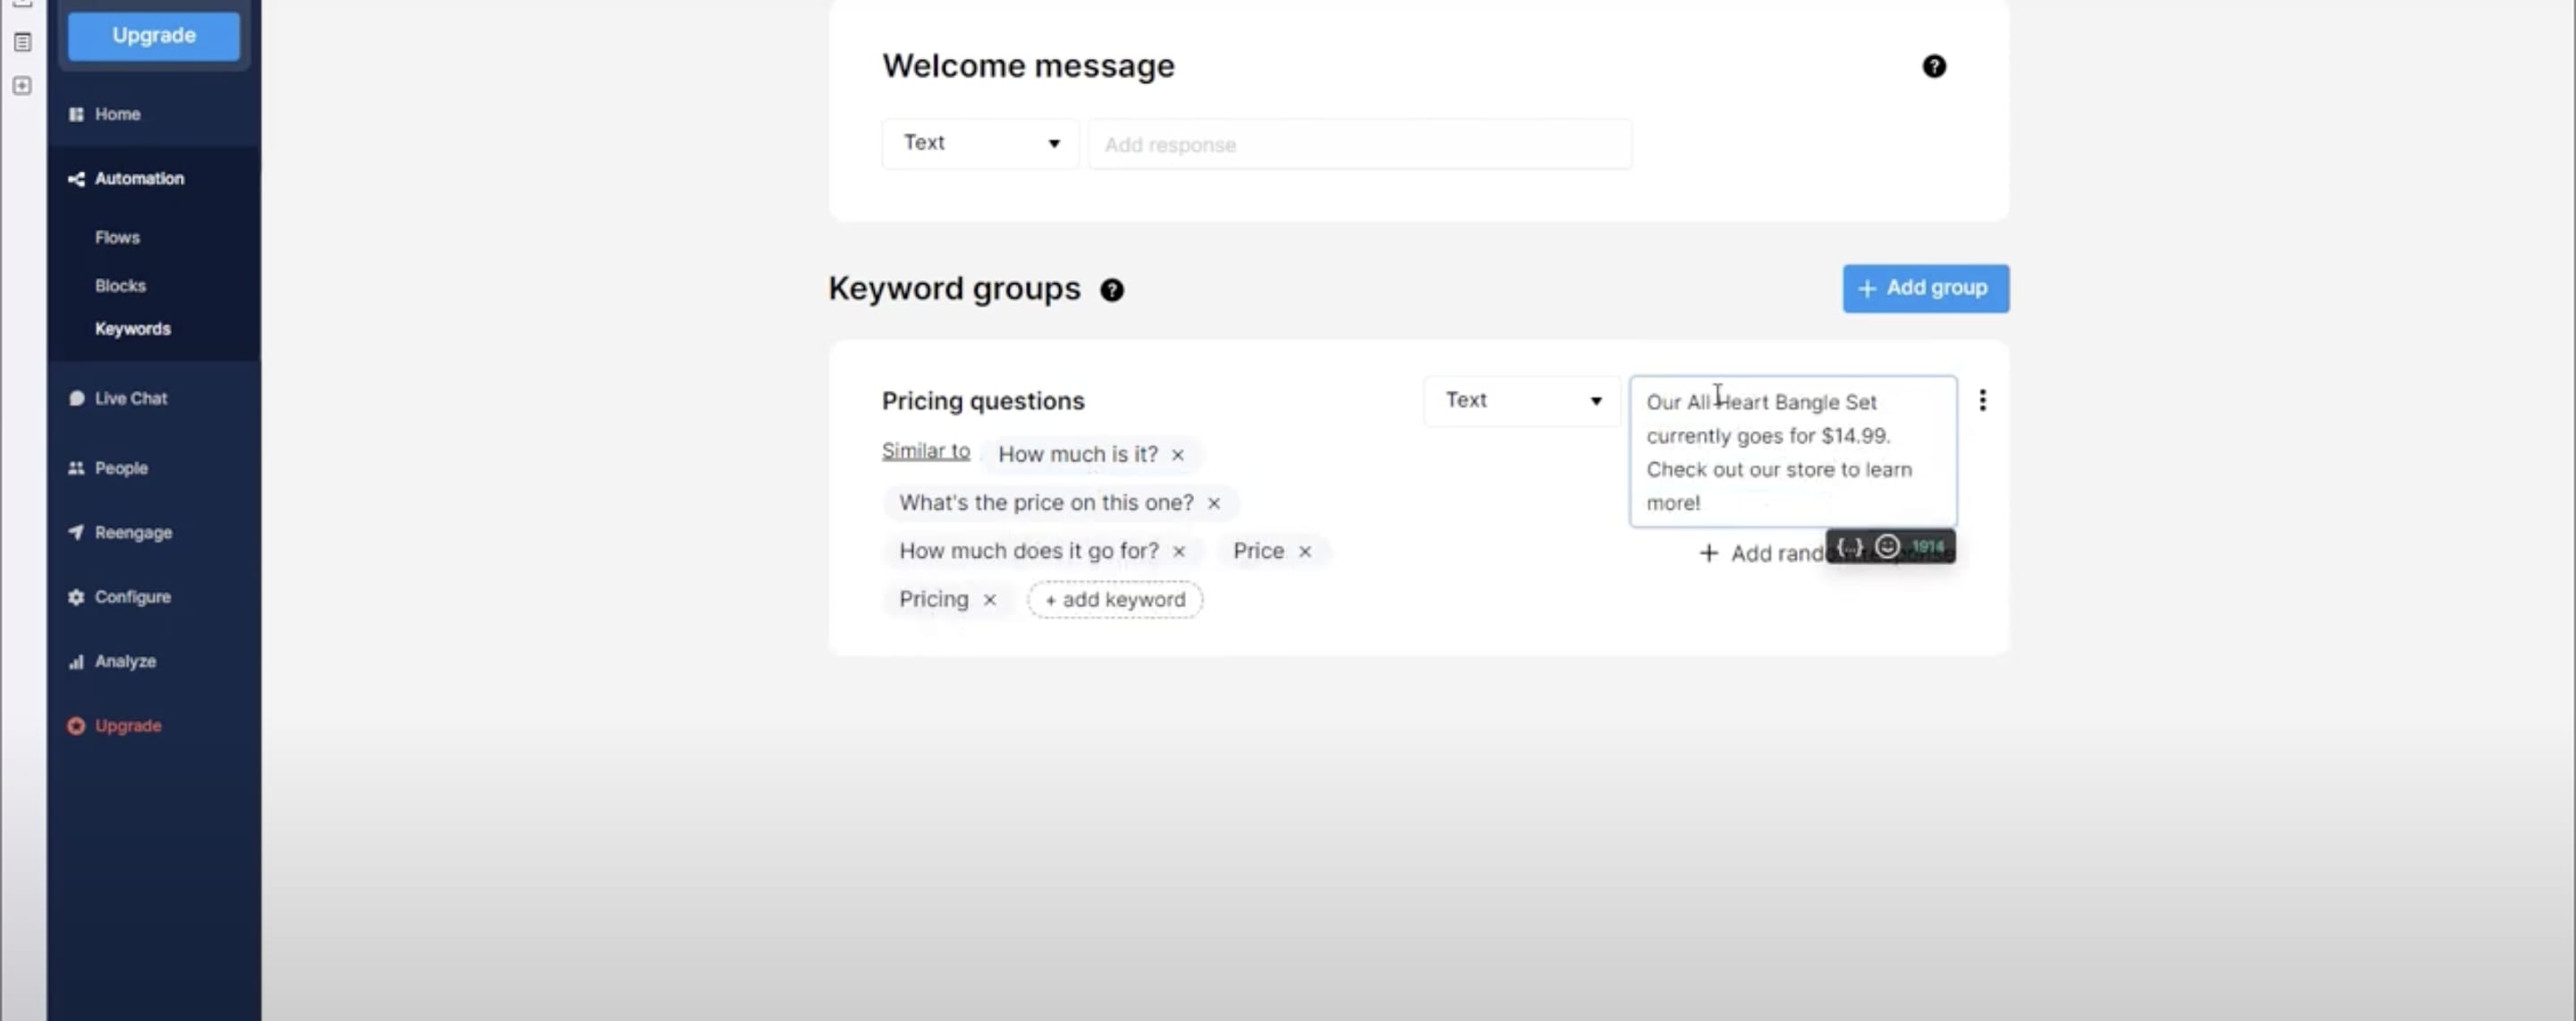
Task: Click the red Upgrade sidebar link
Action: 127,725
